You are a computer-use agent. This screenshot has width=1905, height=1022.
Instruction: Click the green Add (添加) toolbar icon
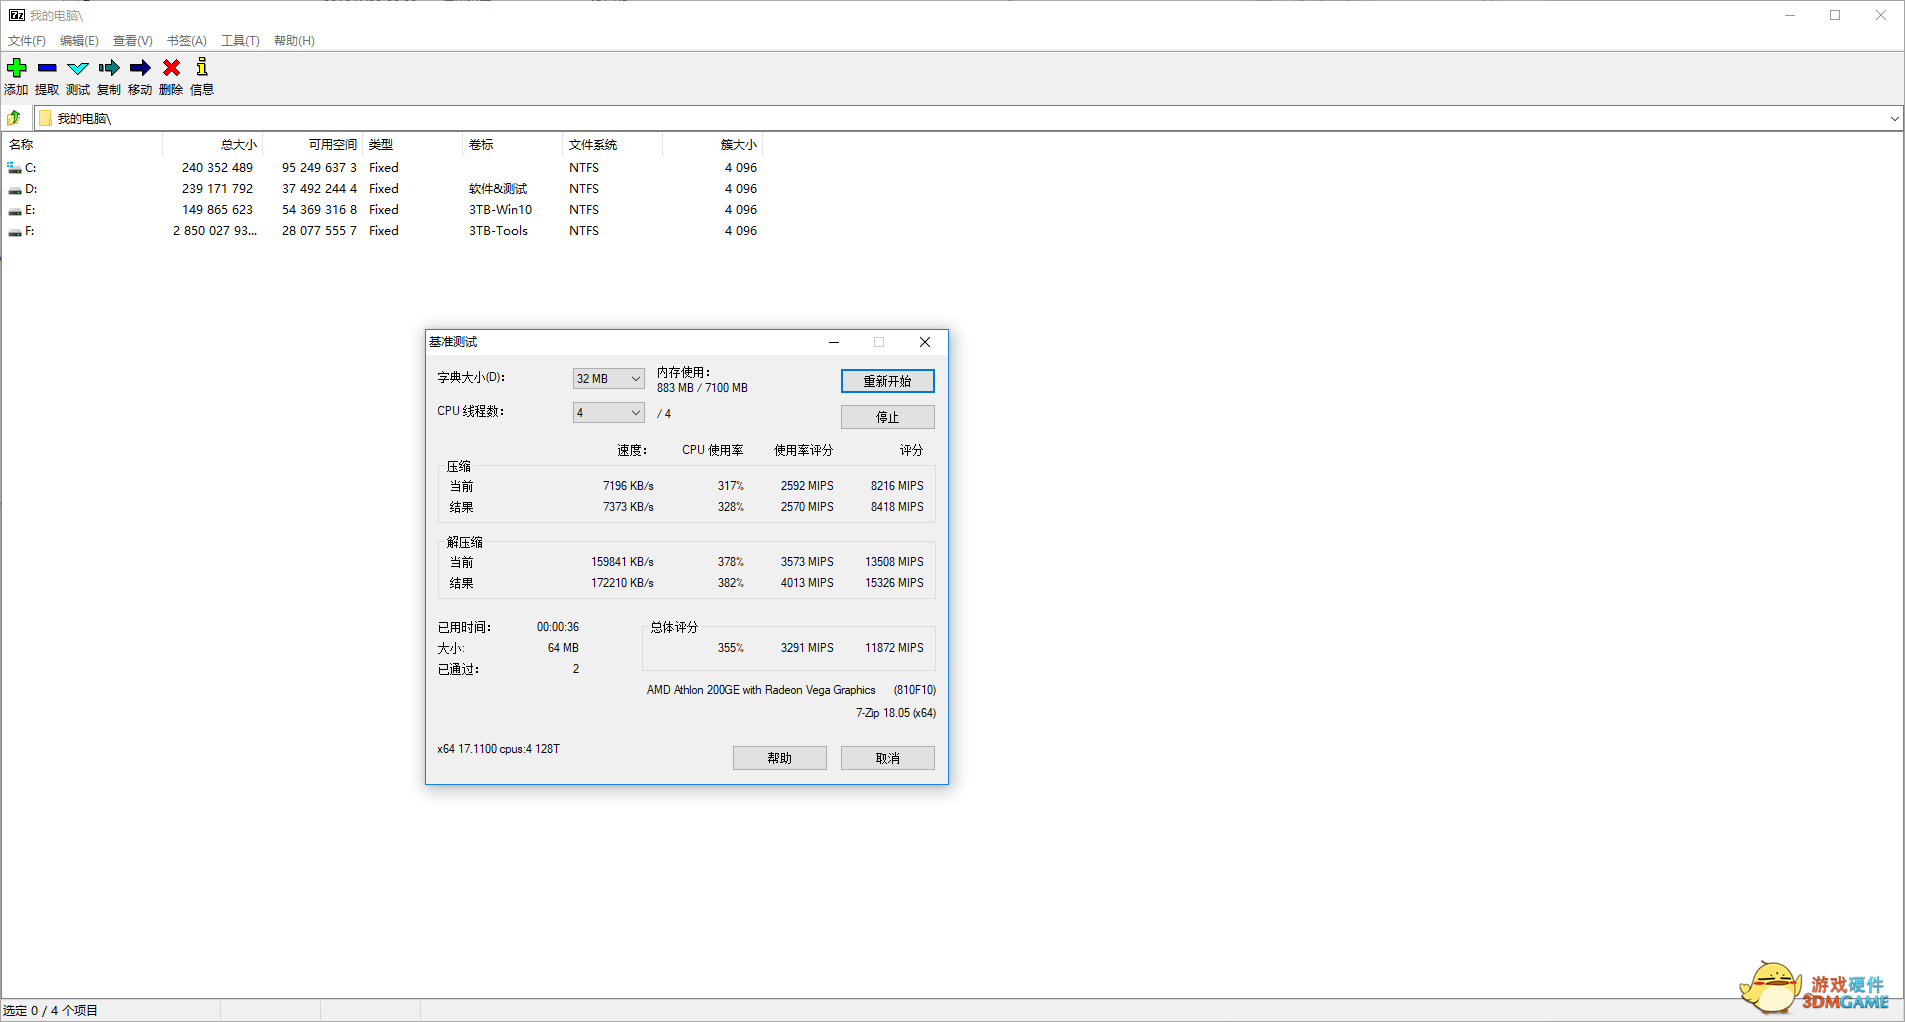[x=17, y=68]
